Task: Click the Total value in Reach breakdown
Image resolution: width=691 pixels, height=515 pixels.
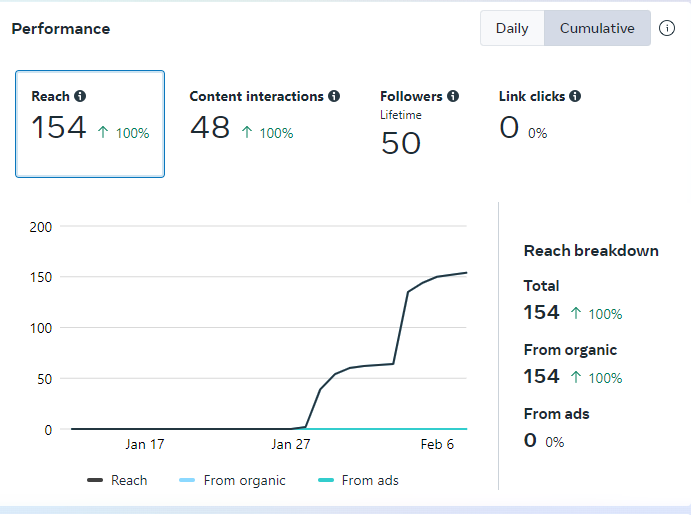Action: pos(541,312)
